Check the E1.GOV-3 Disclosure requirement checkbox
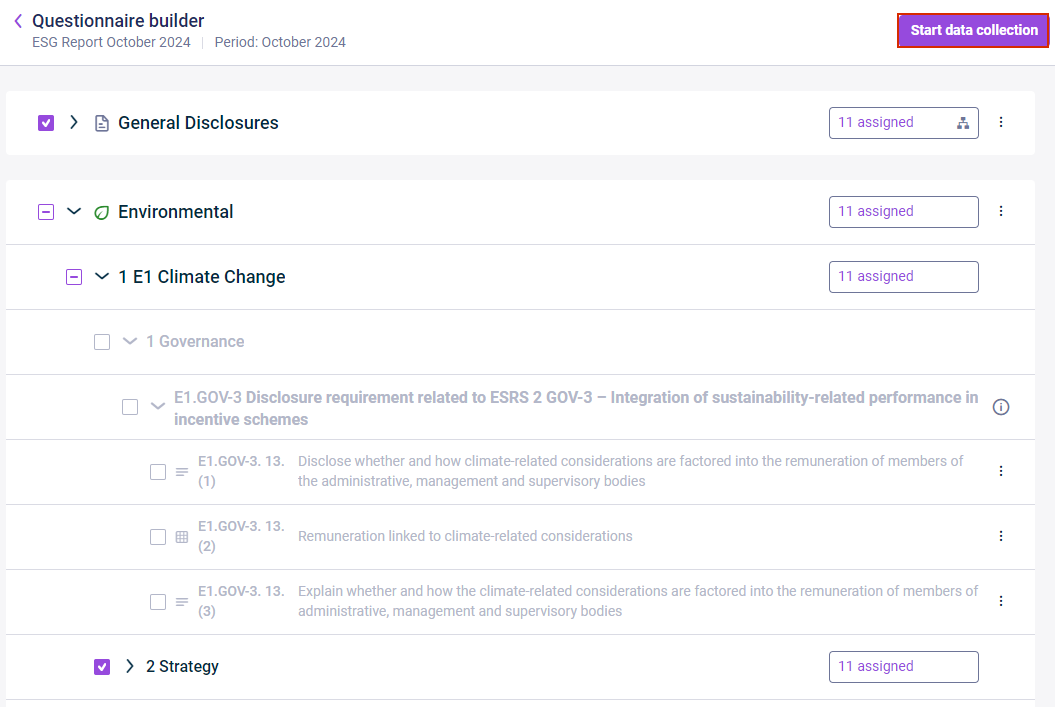Image resolution: width=1055 pixels, height=707 pixels. [x=130, y=407]
